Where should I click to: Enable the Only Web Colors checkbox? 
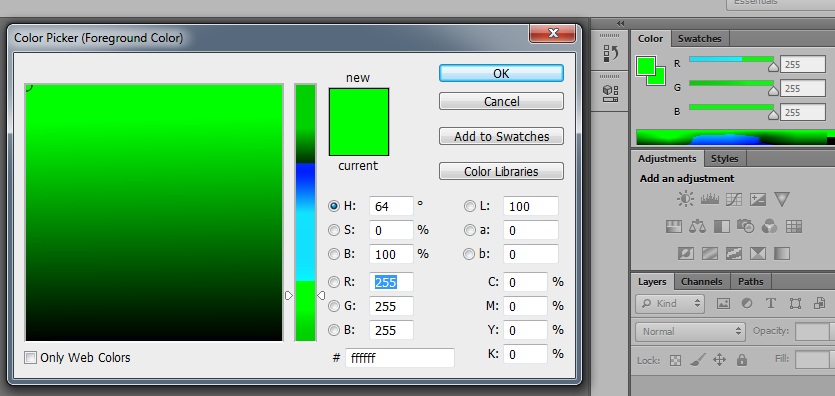click(31, 358)
